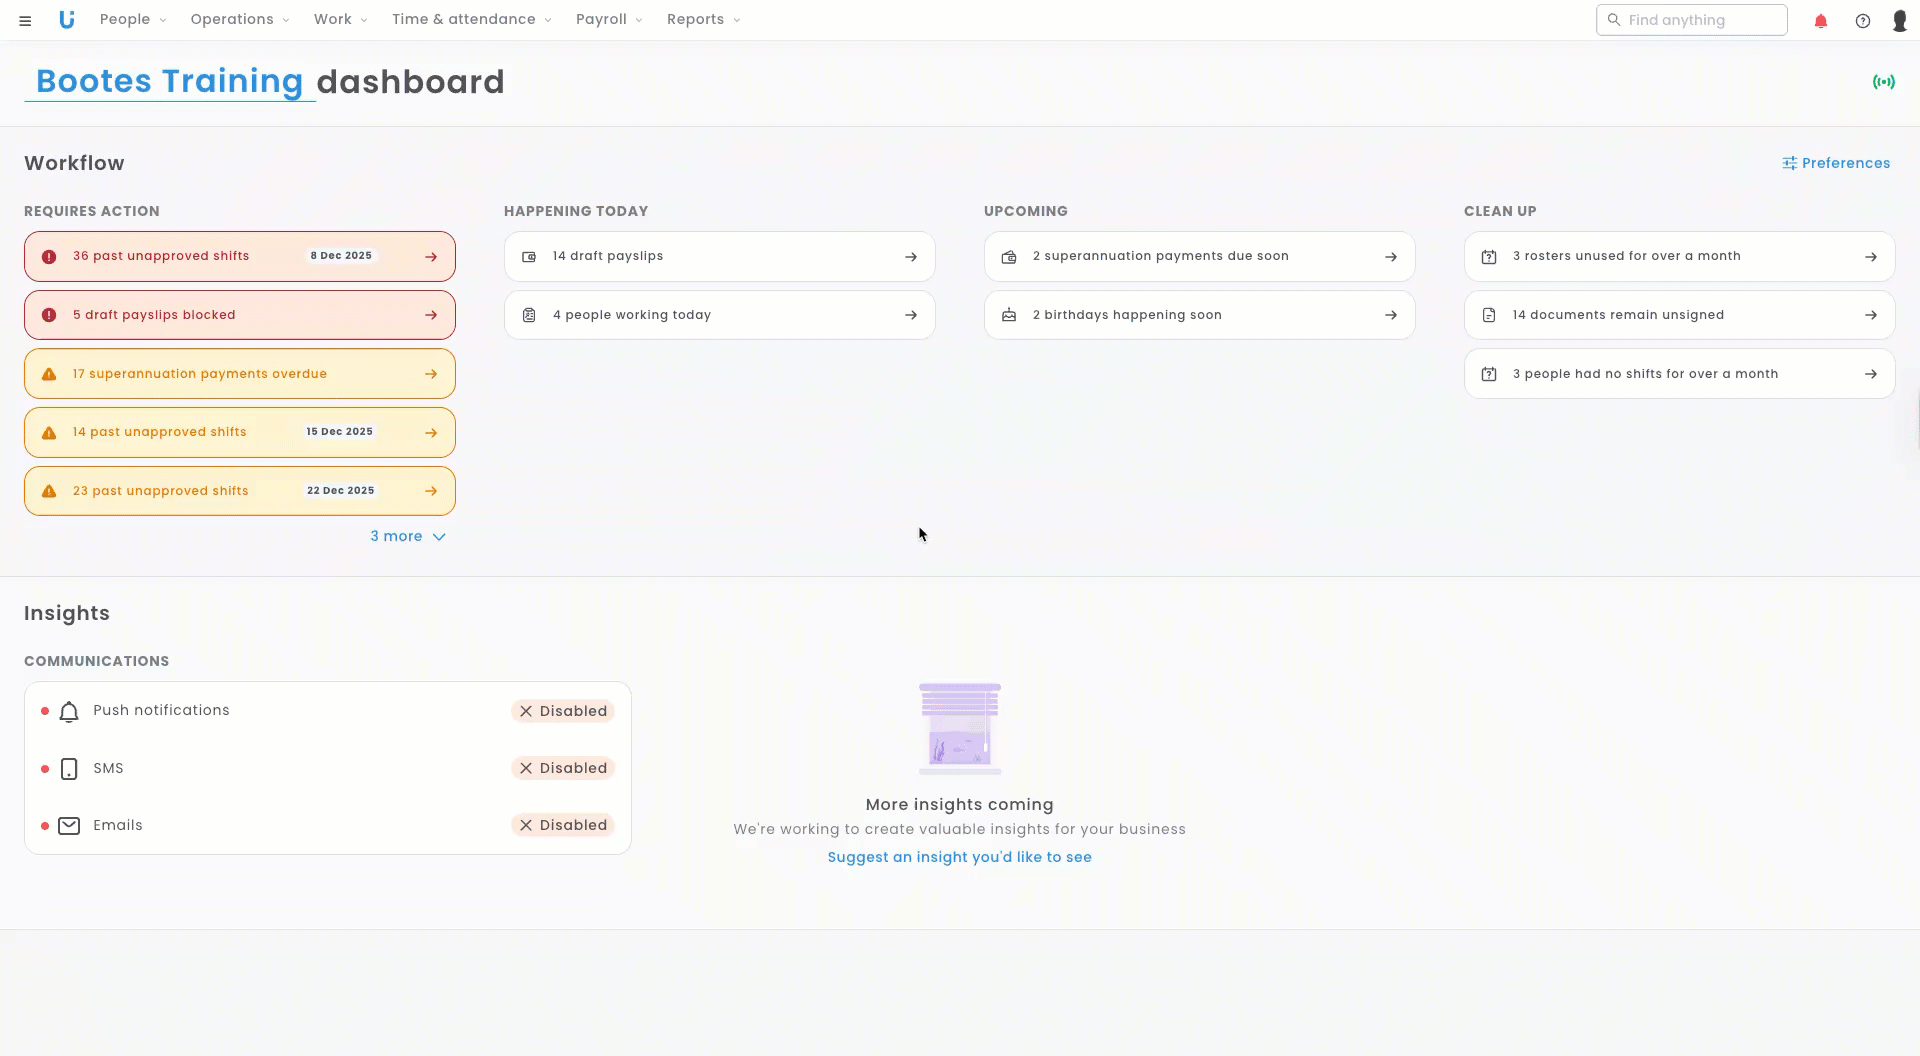Click the SMS Disabled status badge
The height and width of the screenshot is (1056, 1920).
point(563,768)
